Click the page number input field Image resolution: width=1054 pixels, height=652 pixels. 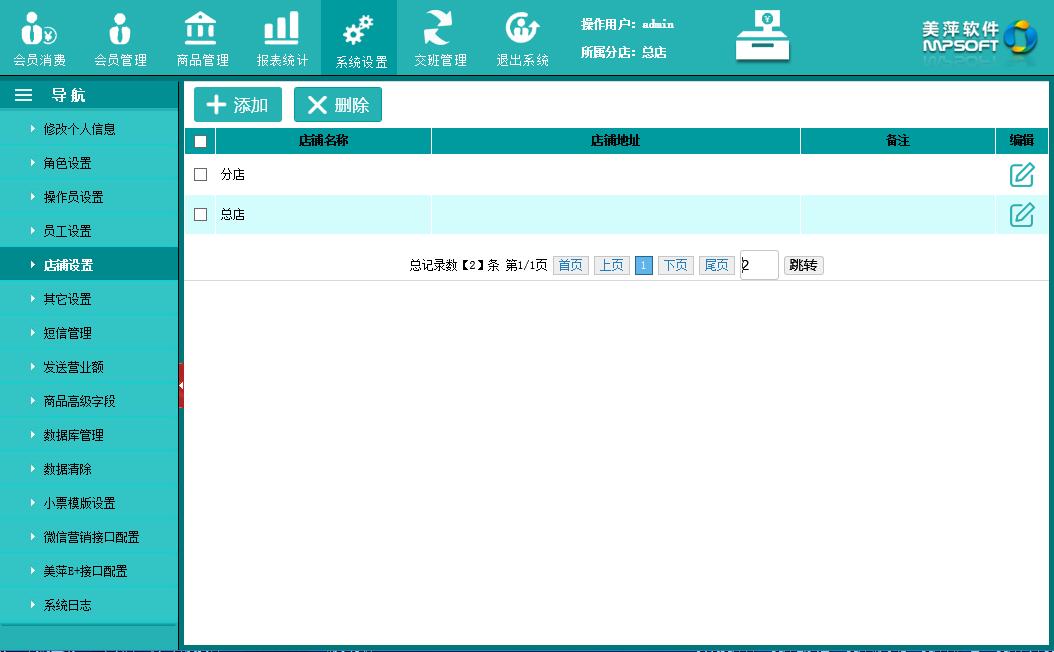coord(759,265)
